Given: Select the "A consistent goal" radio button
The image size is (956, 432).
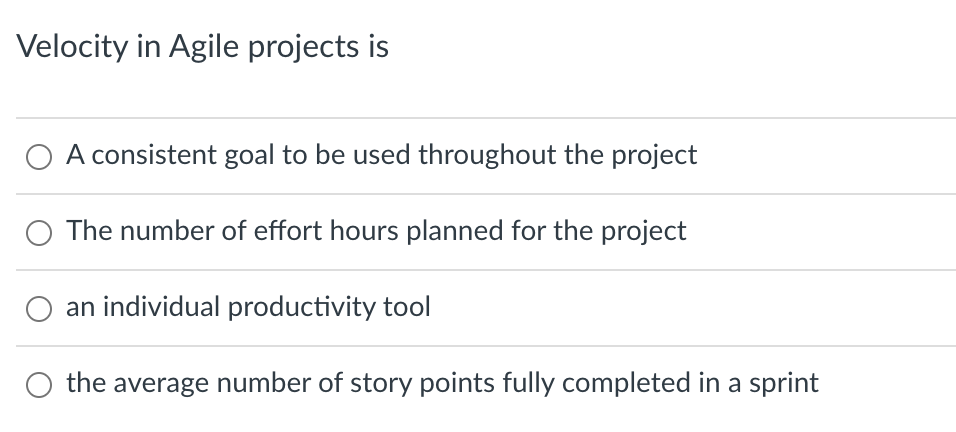Looking at the screenshot, I should [43, 156].
